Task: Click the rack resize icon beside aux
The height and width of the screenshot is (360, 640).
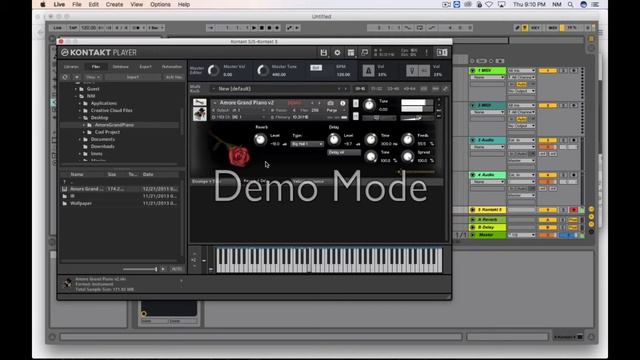Action: click(x=445, y=89)
